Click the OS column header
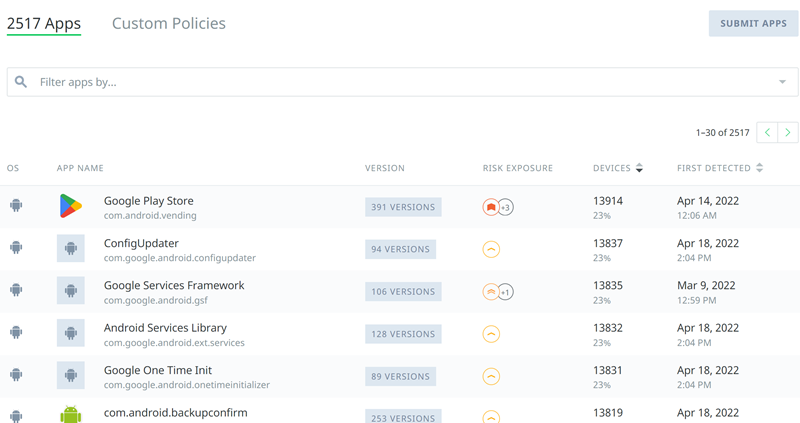 [x=13, y=168]
